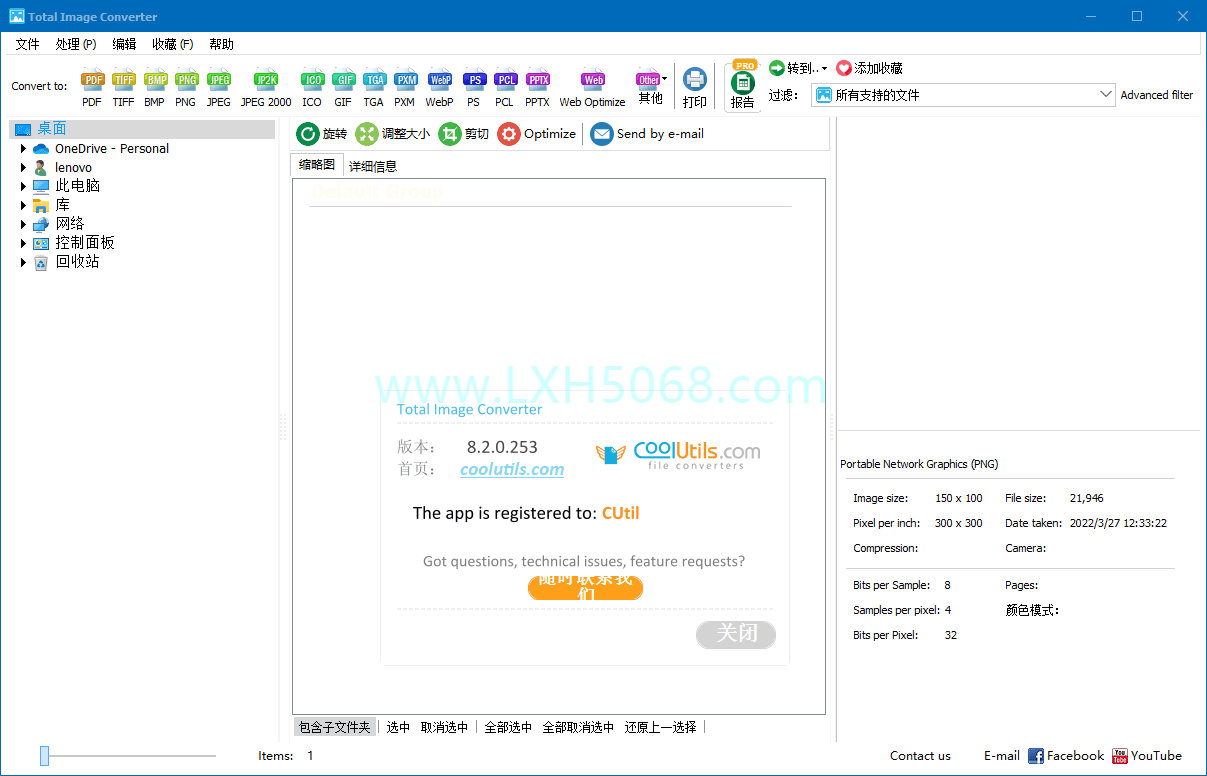Expand the 库 libraries node

pos(24,205)
